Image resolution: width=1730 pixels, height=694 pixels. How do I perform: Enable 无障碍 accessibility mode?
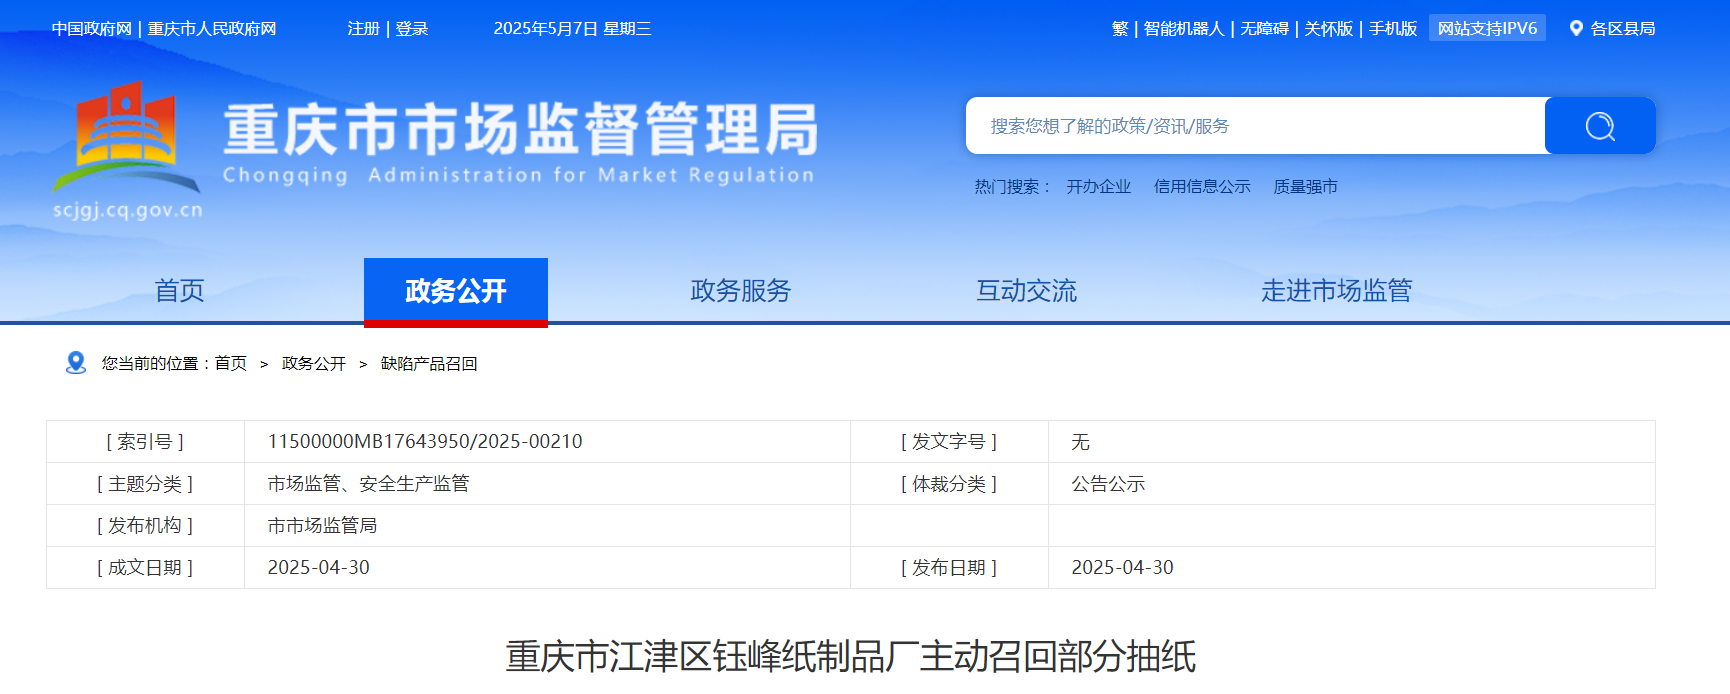[1264, 29]
